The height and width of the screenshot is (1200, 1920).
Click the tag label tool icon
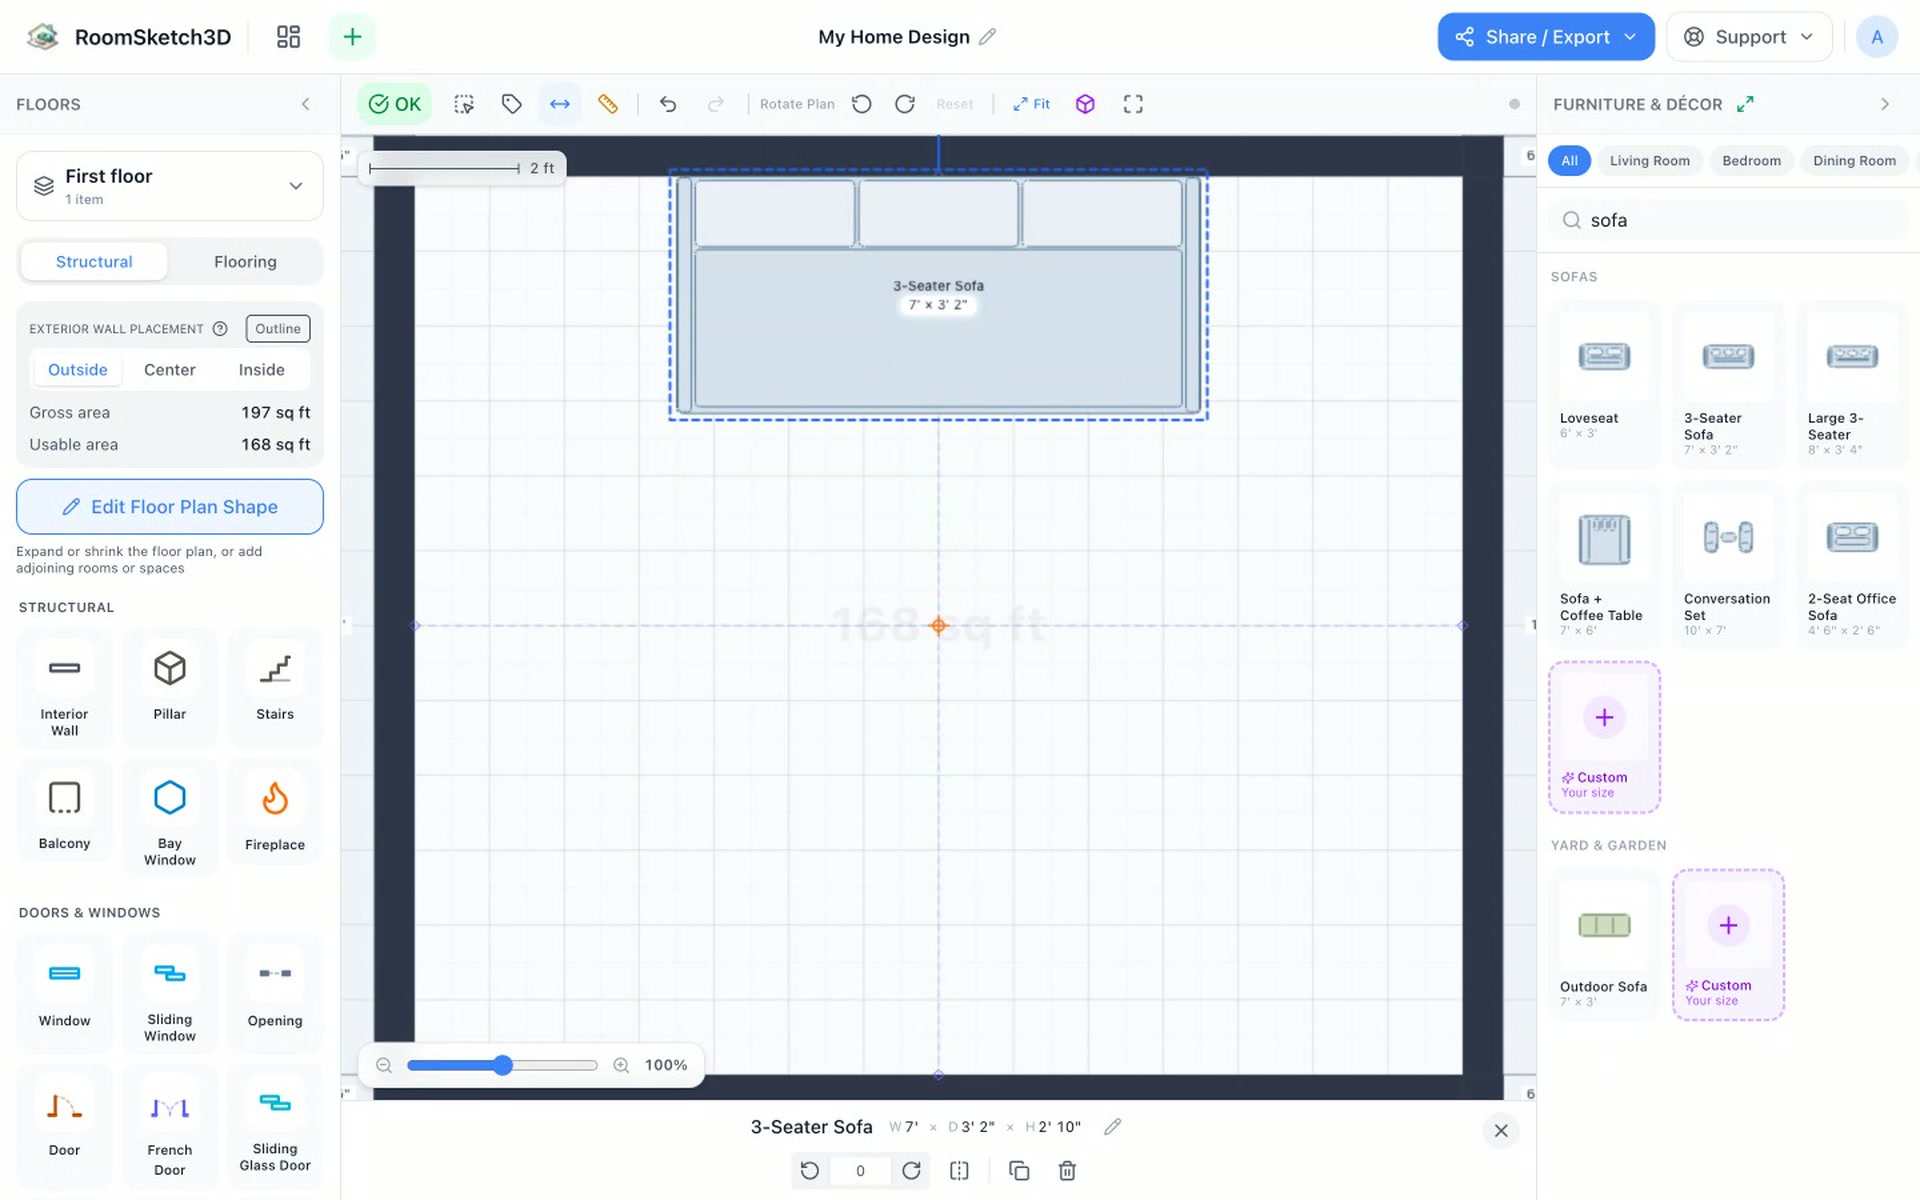pyautogui.click(x=512, y=104)
